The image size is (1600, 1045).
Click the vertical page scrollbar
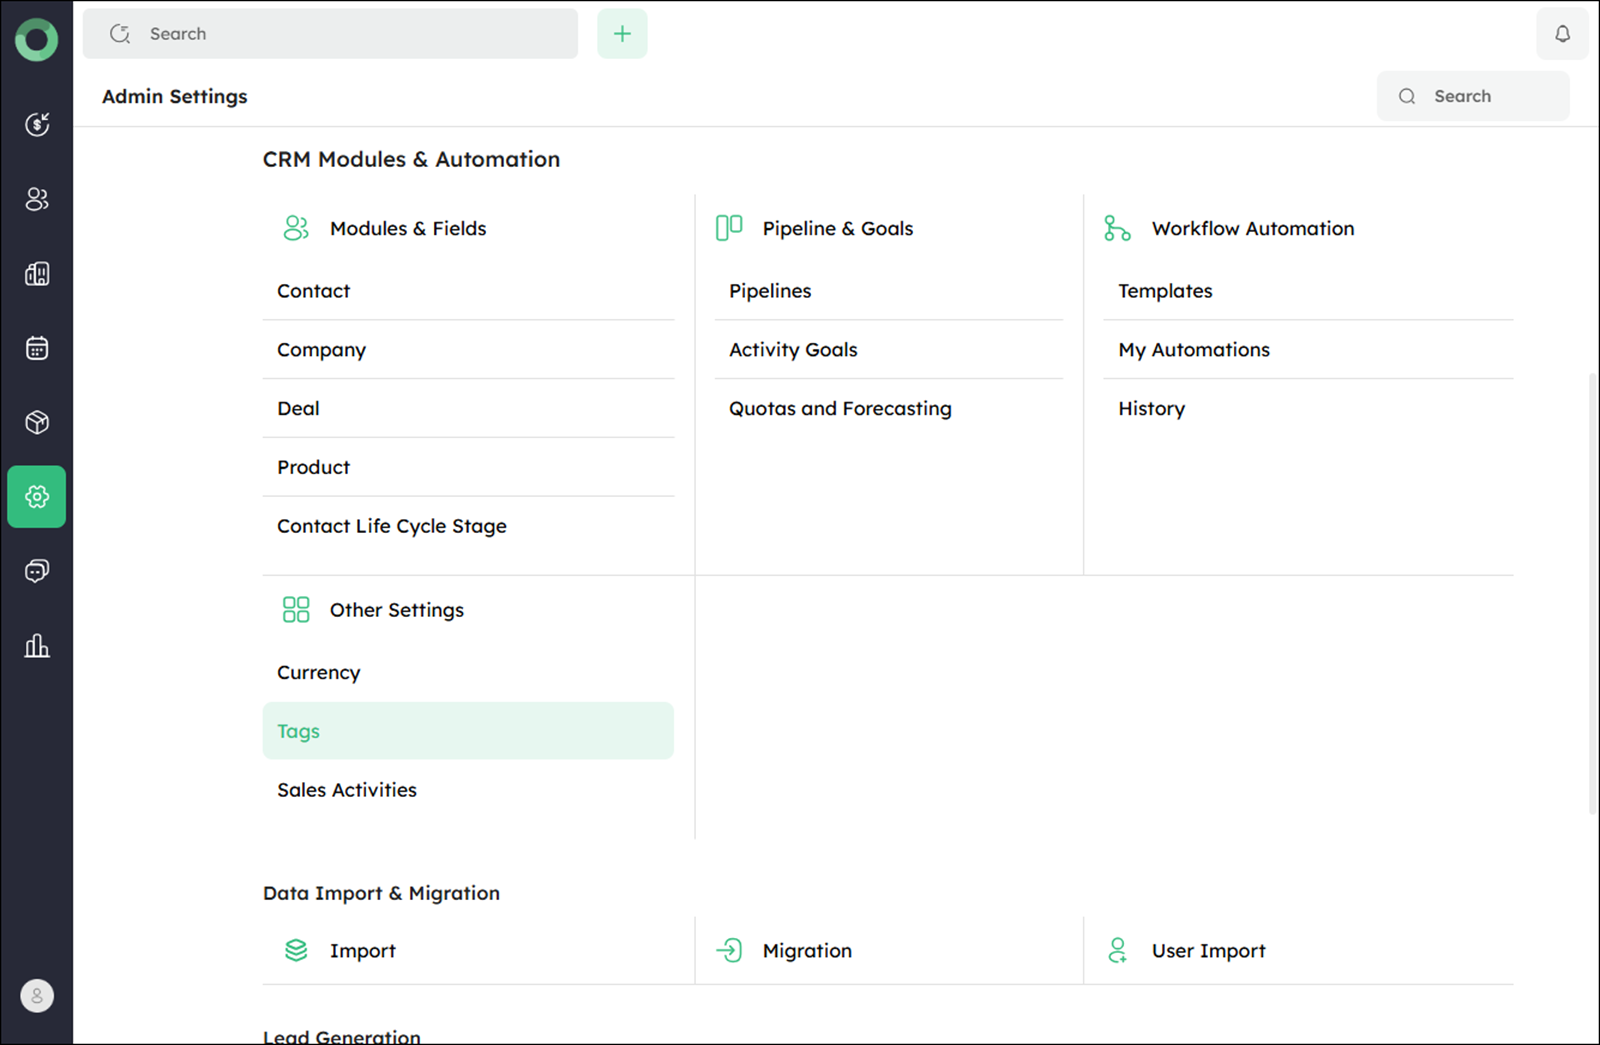1592,590
